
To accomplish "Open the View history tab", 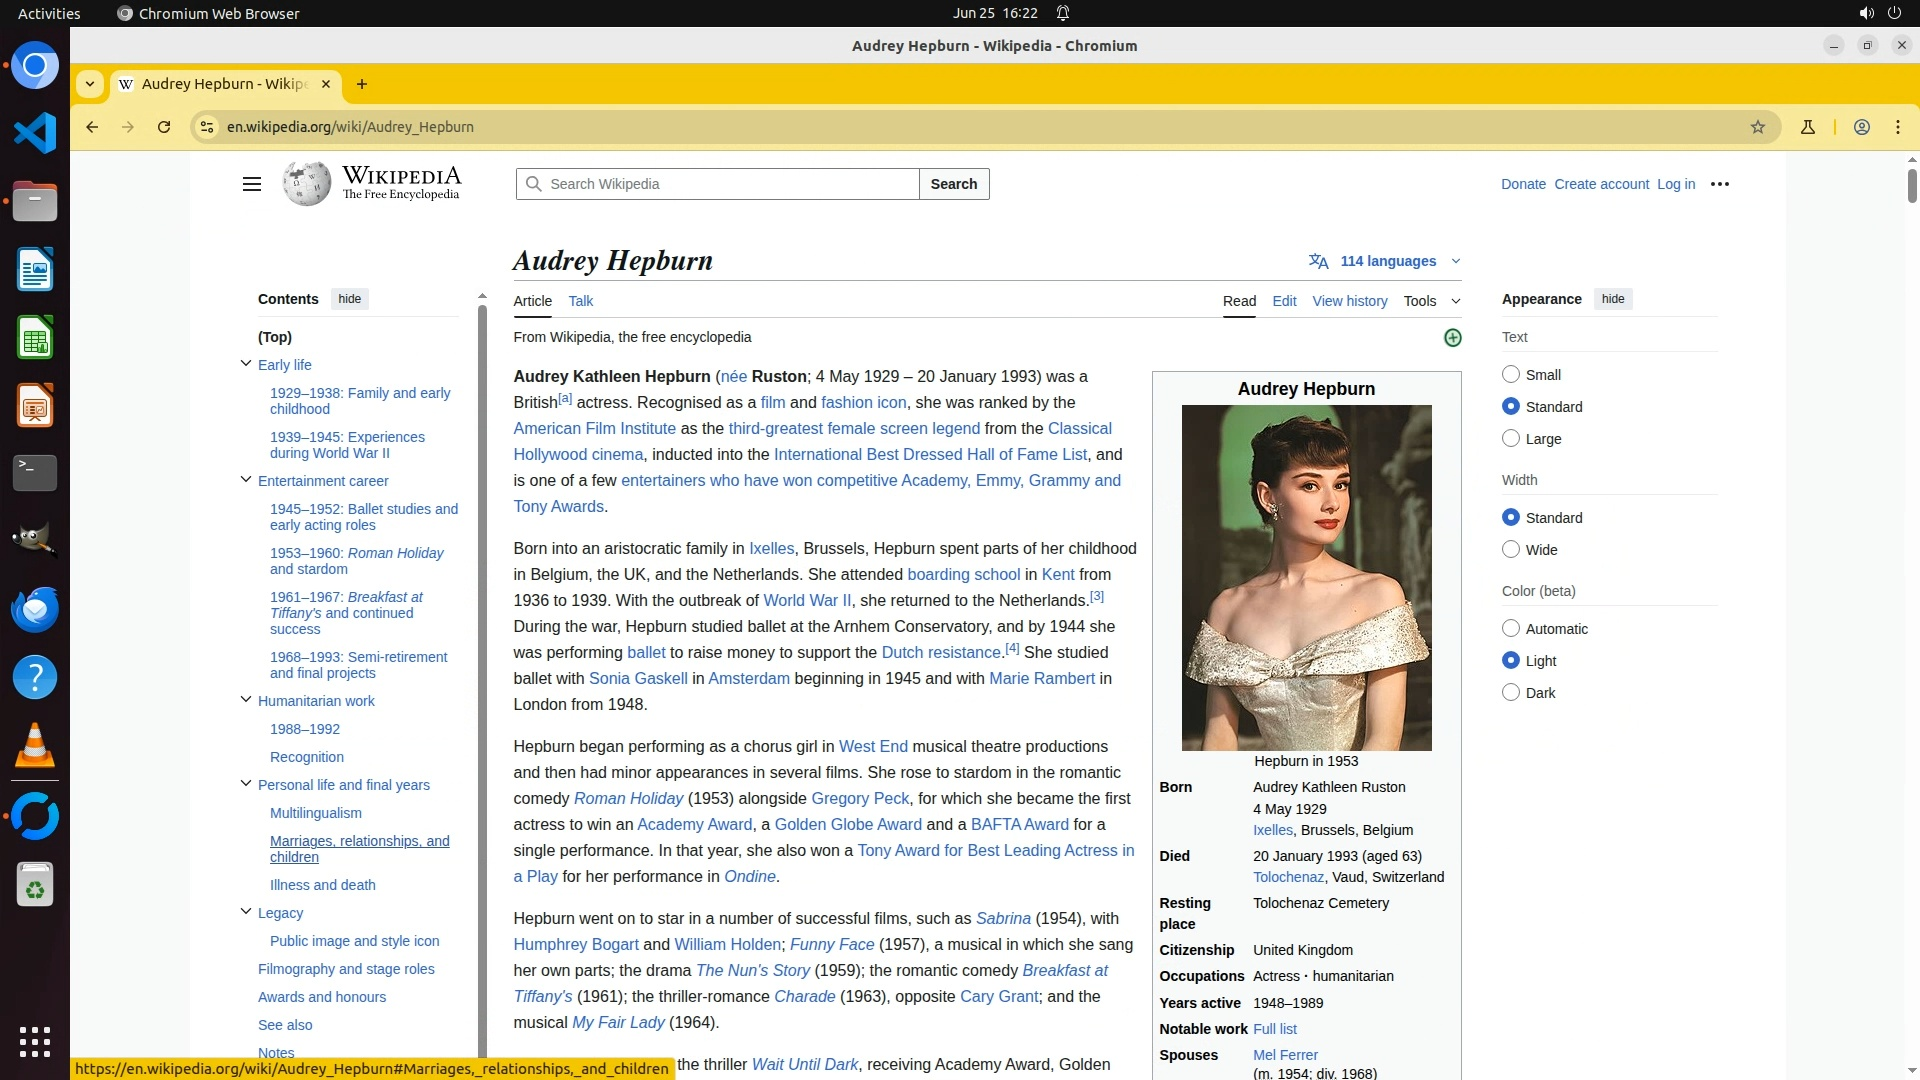I will [x=1349, y=301].
